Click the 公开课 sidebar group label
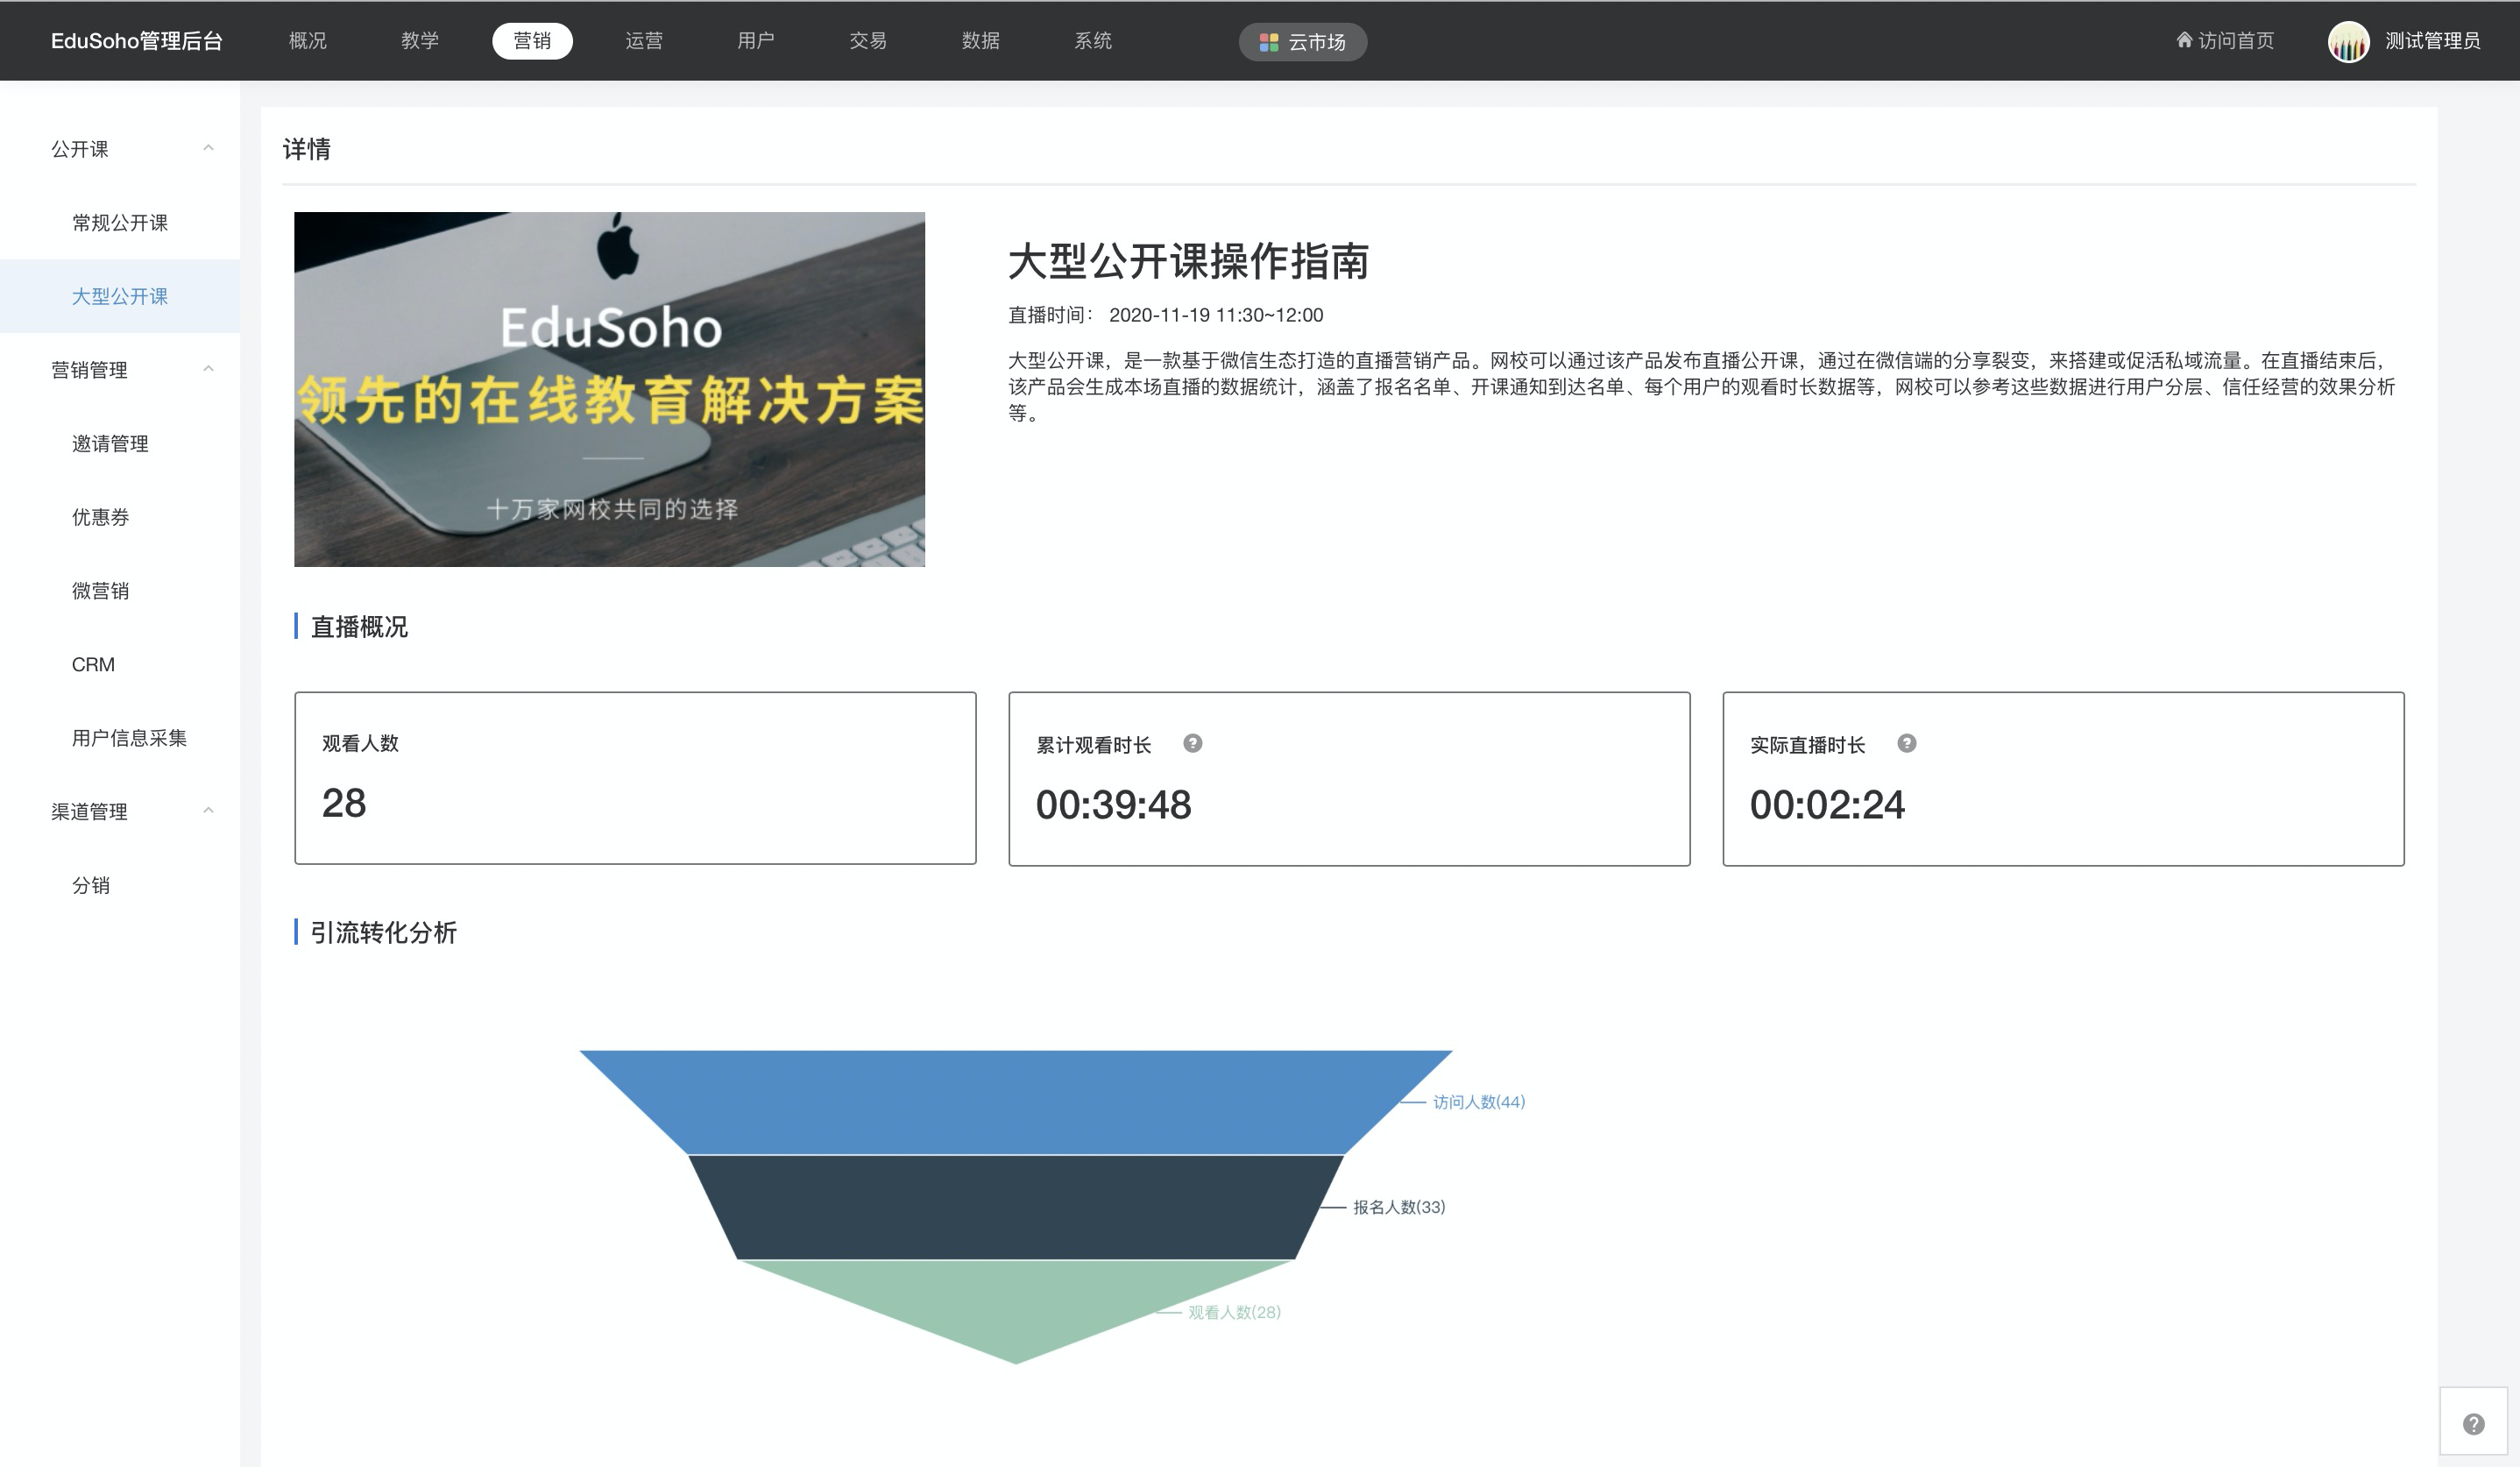Image resolution: width=2520 pixels, height=1467 pixels. 80,149
